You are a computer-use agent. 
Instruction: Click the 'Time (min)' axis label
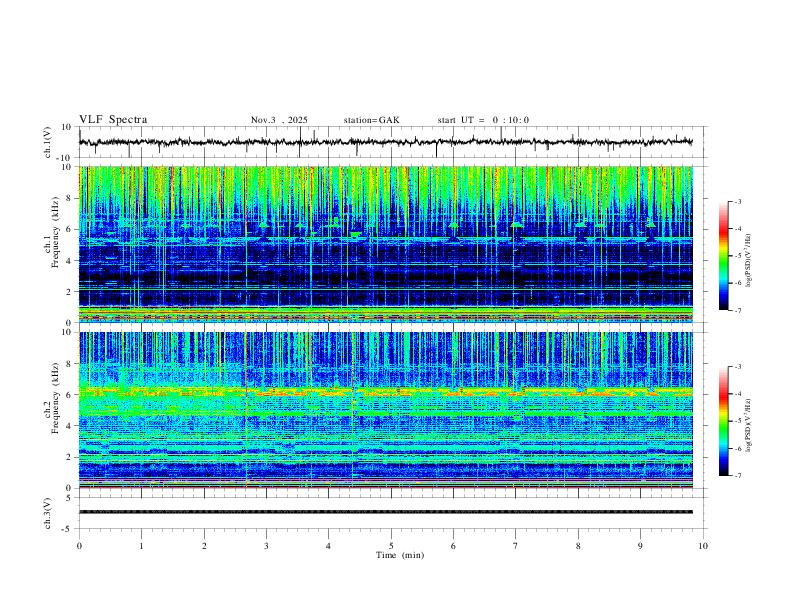(400, 555)
